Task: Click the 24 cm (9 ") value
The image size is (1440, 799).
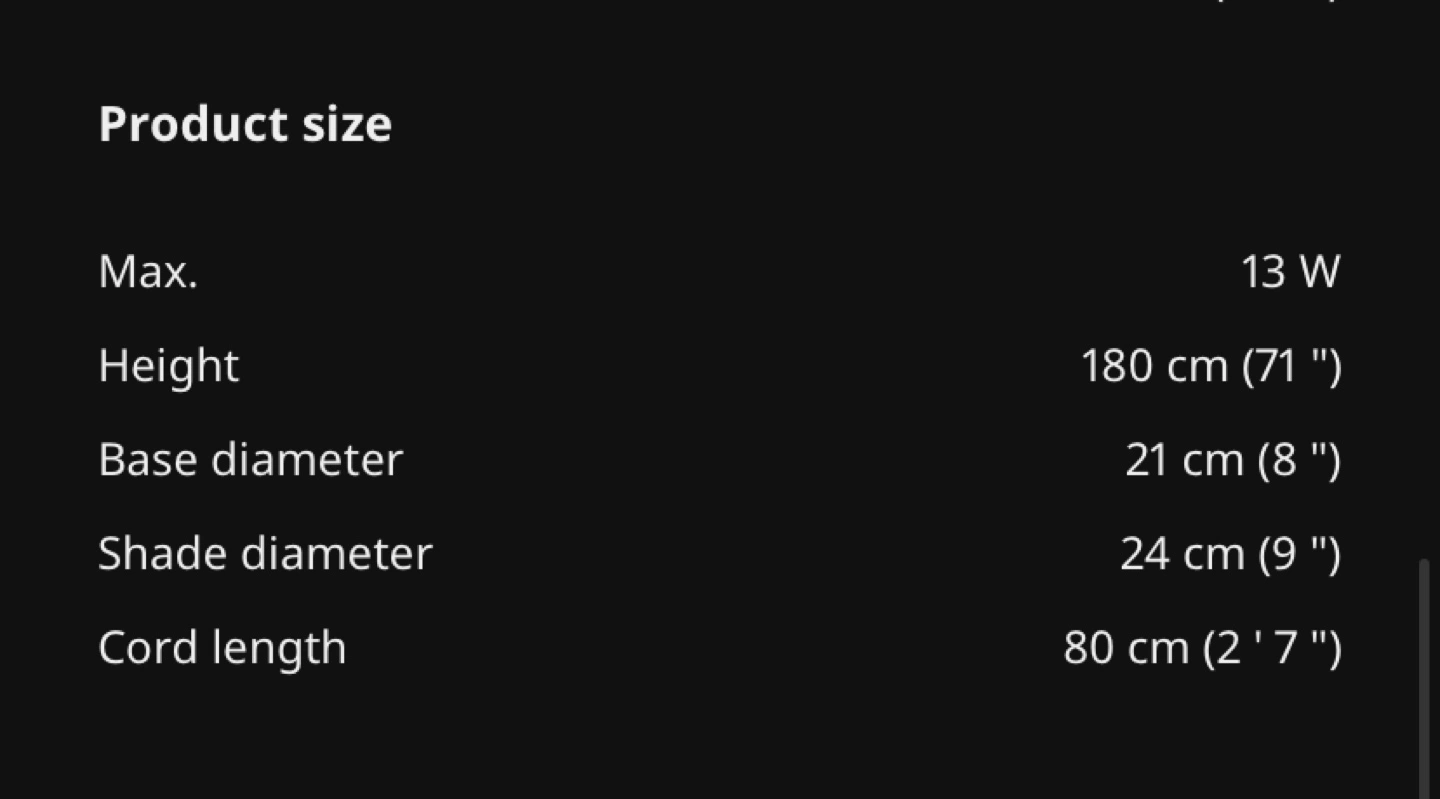Action: [1231, 554]
